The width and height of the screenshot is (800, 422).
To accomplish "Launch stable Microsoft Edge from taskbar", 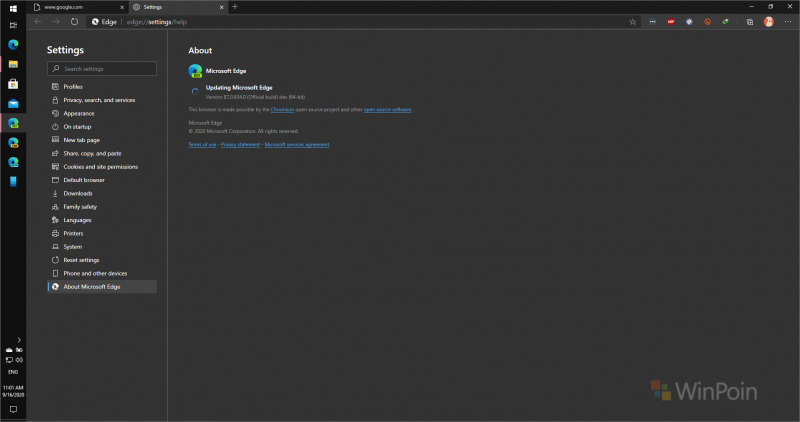I will [x=13, y=44].
